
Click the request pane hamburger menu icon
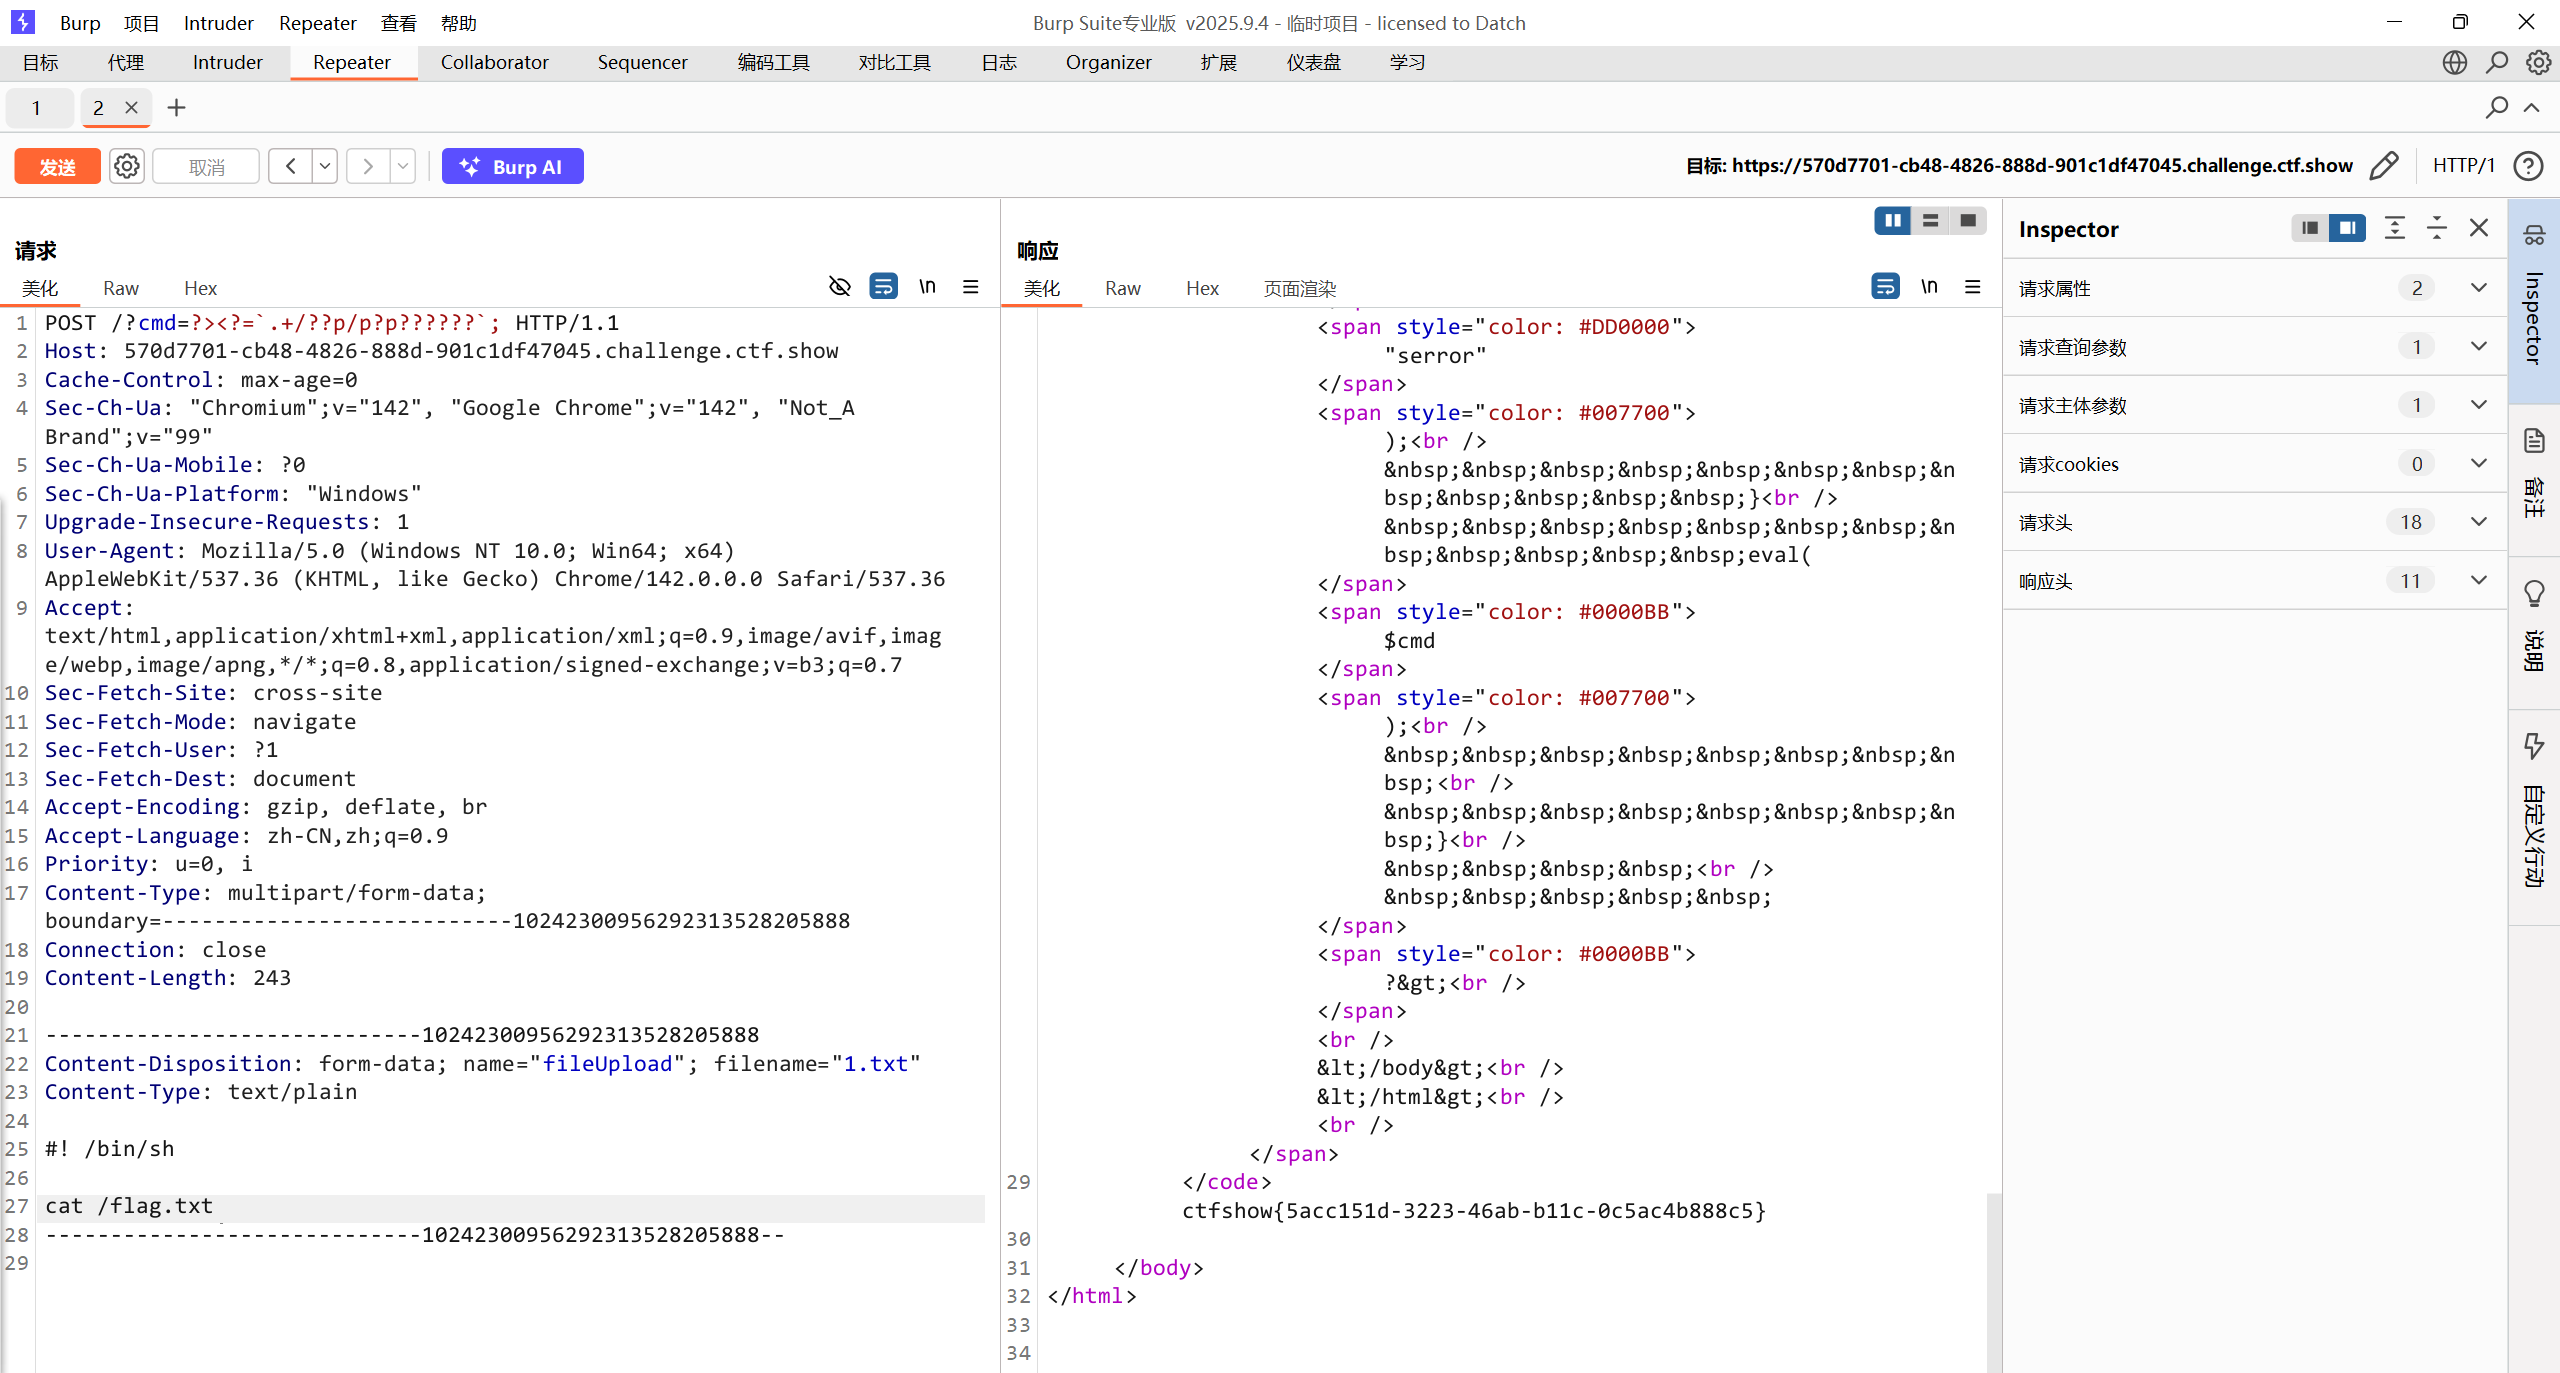point(970,287)
